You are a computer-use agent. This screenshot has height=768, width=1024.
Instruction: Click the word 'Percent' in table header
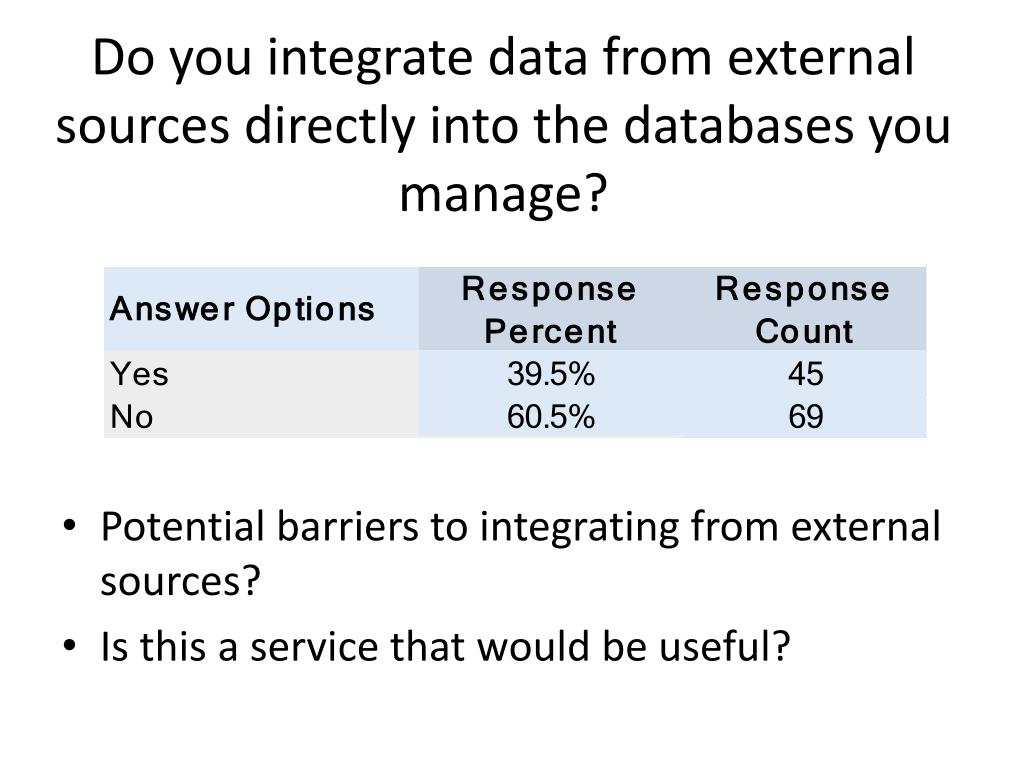point(551,330)
